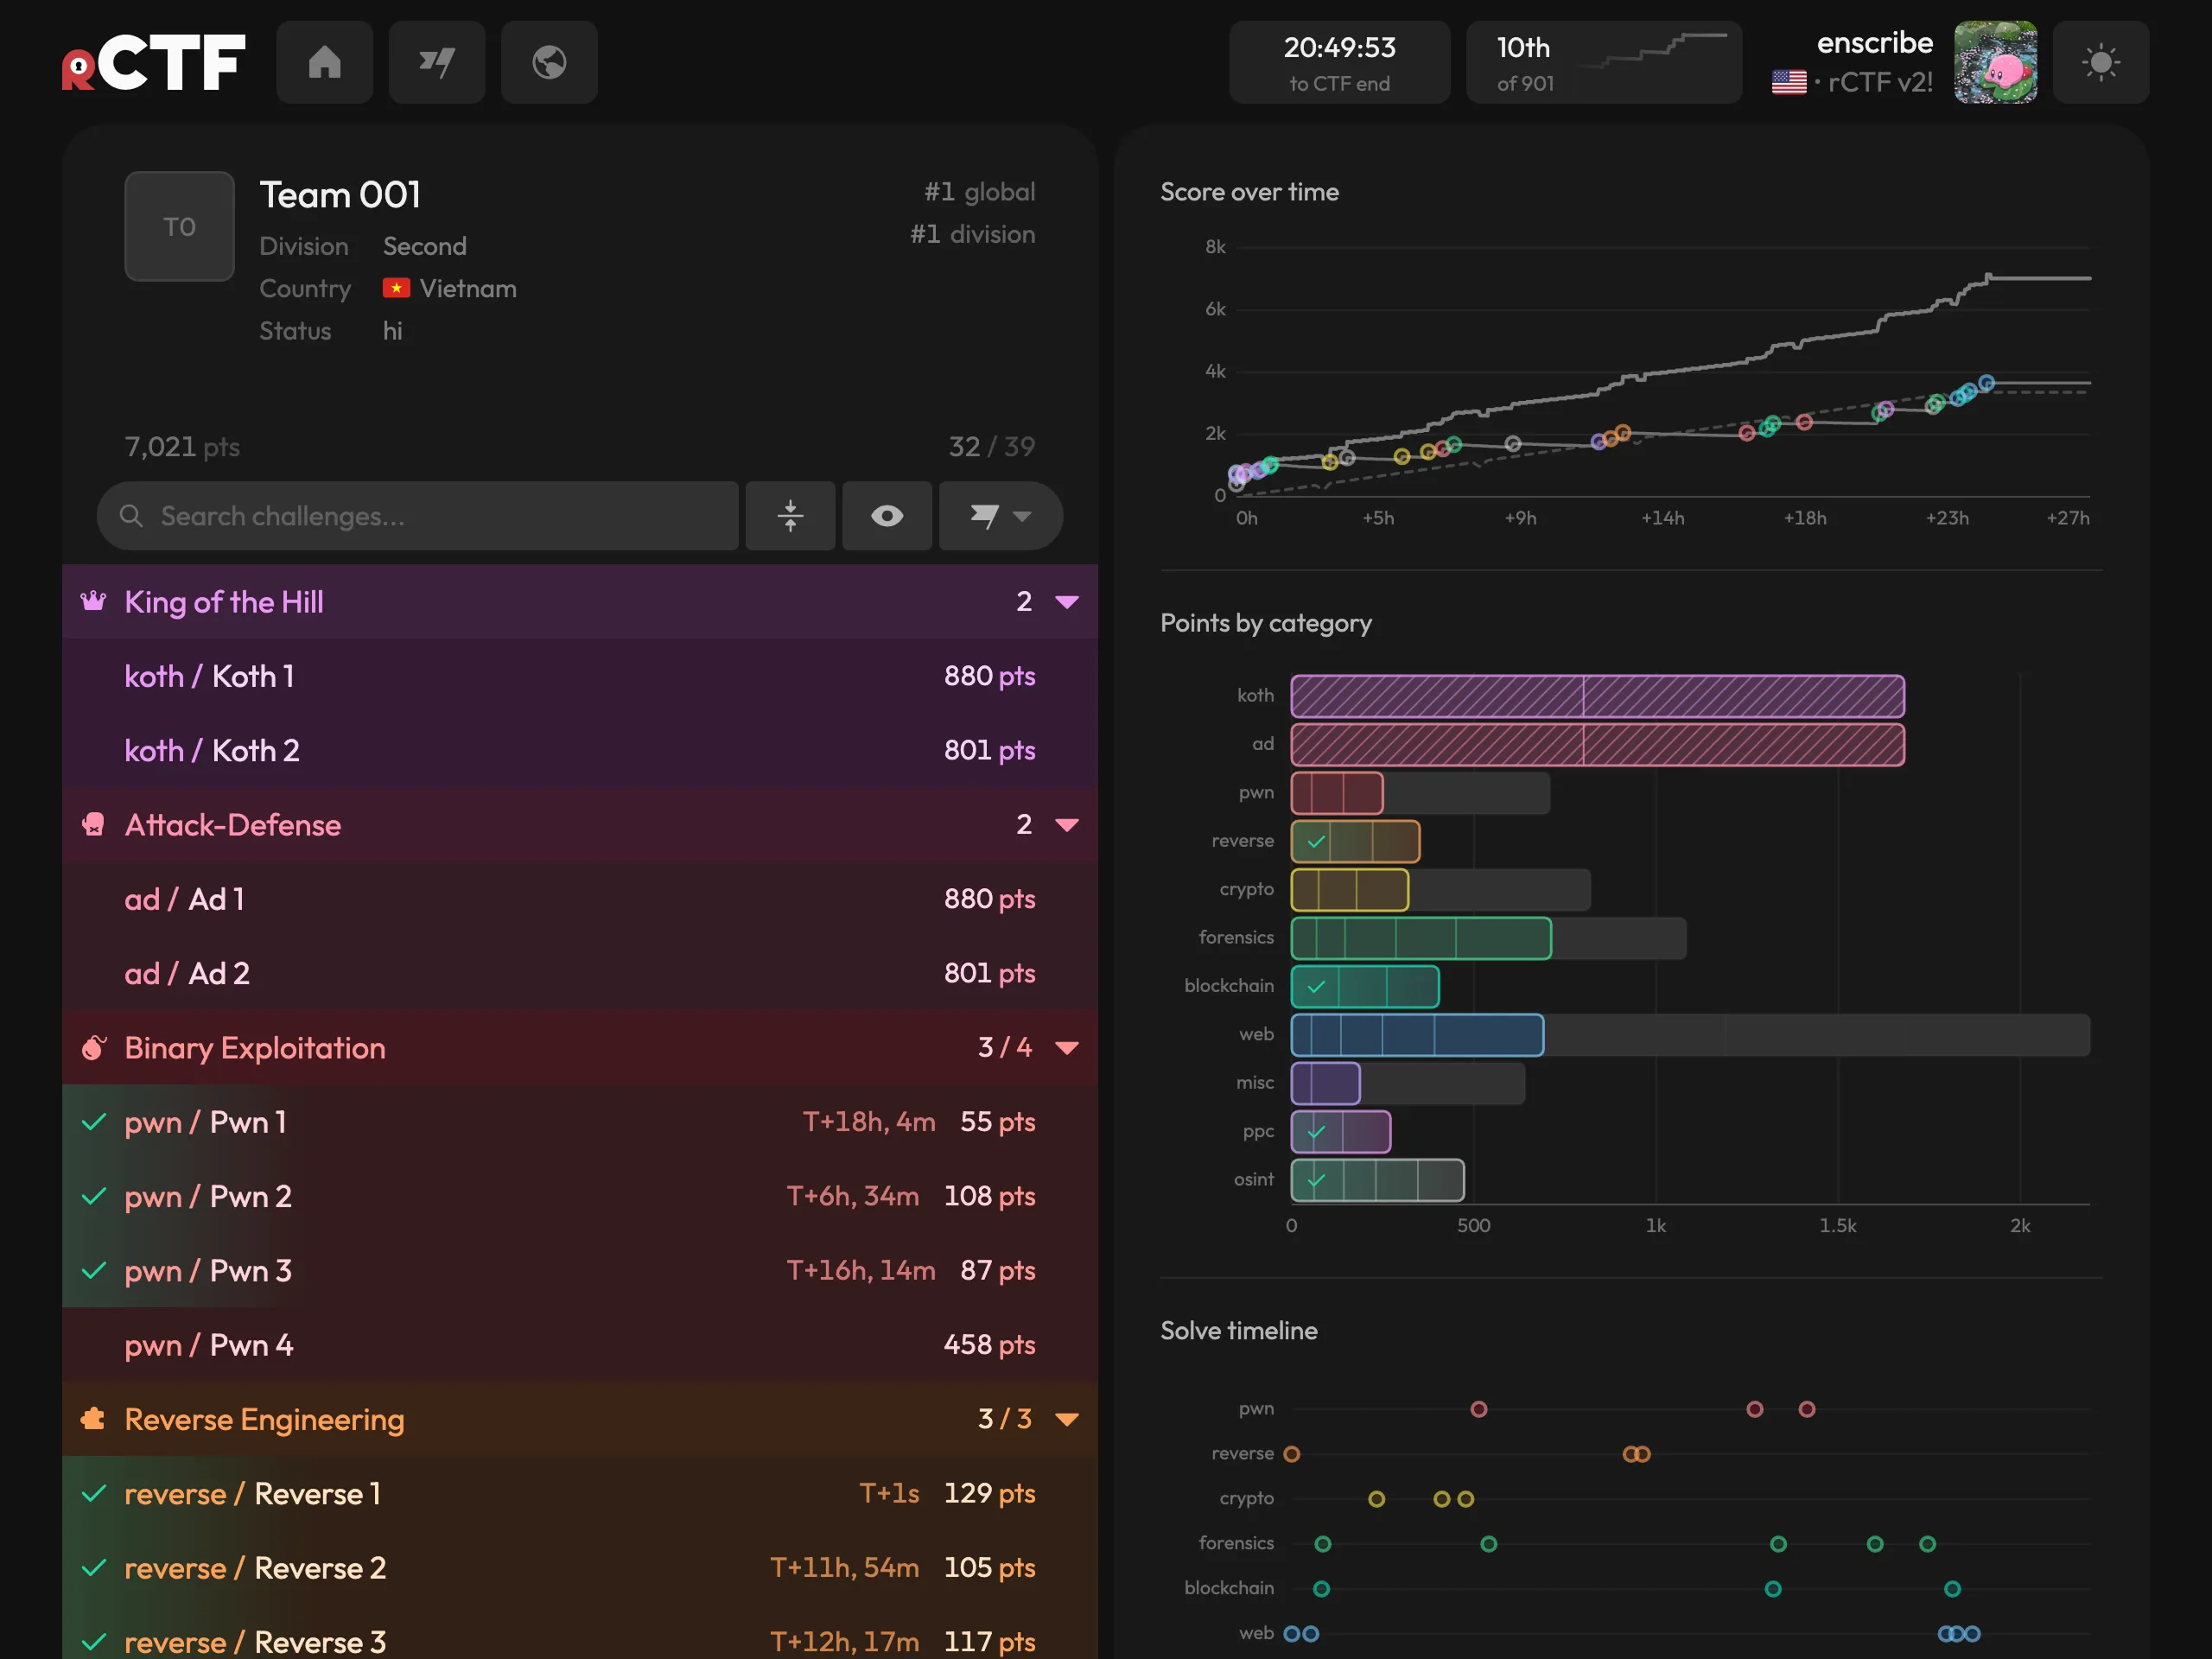Click the Reverse Engineering header title
Image resolution: width=2212 pixels, height=1659 pixels.
click(265, 1419)
